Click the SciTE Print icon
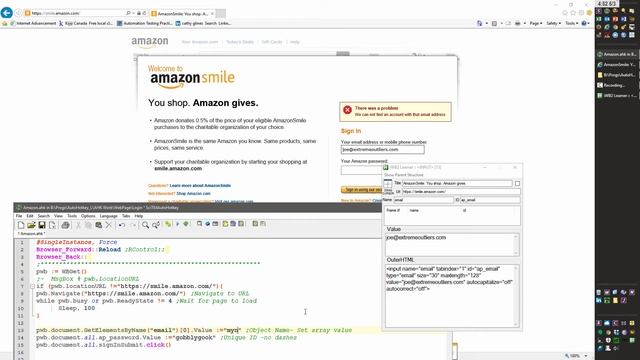The height and width of the screenshot is (360, 640). click(65, 225)
